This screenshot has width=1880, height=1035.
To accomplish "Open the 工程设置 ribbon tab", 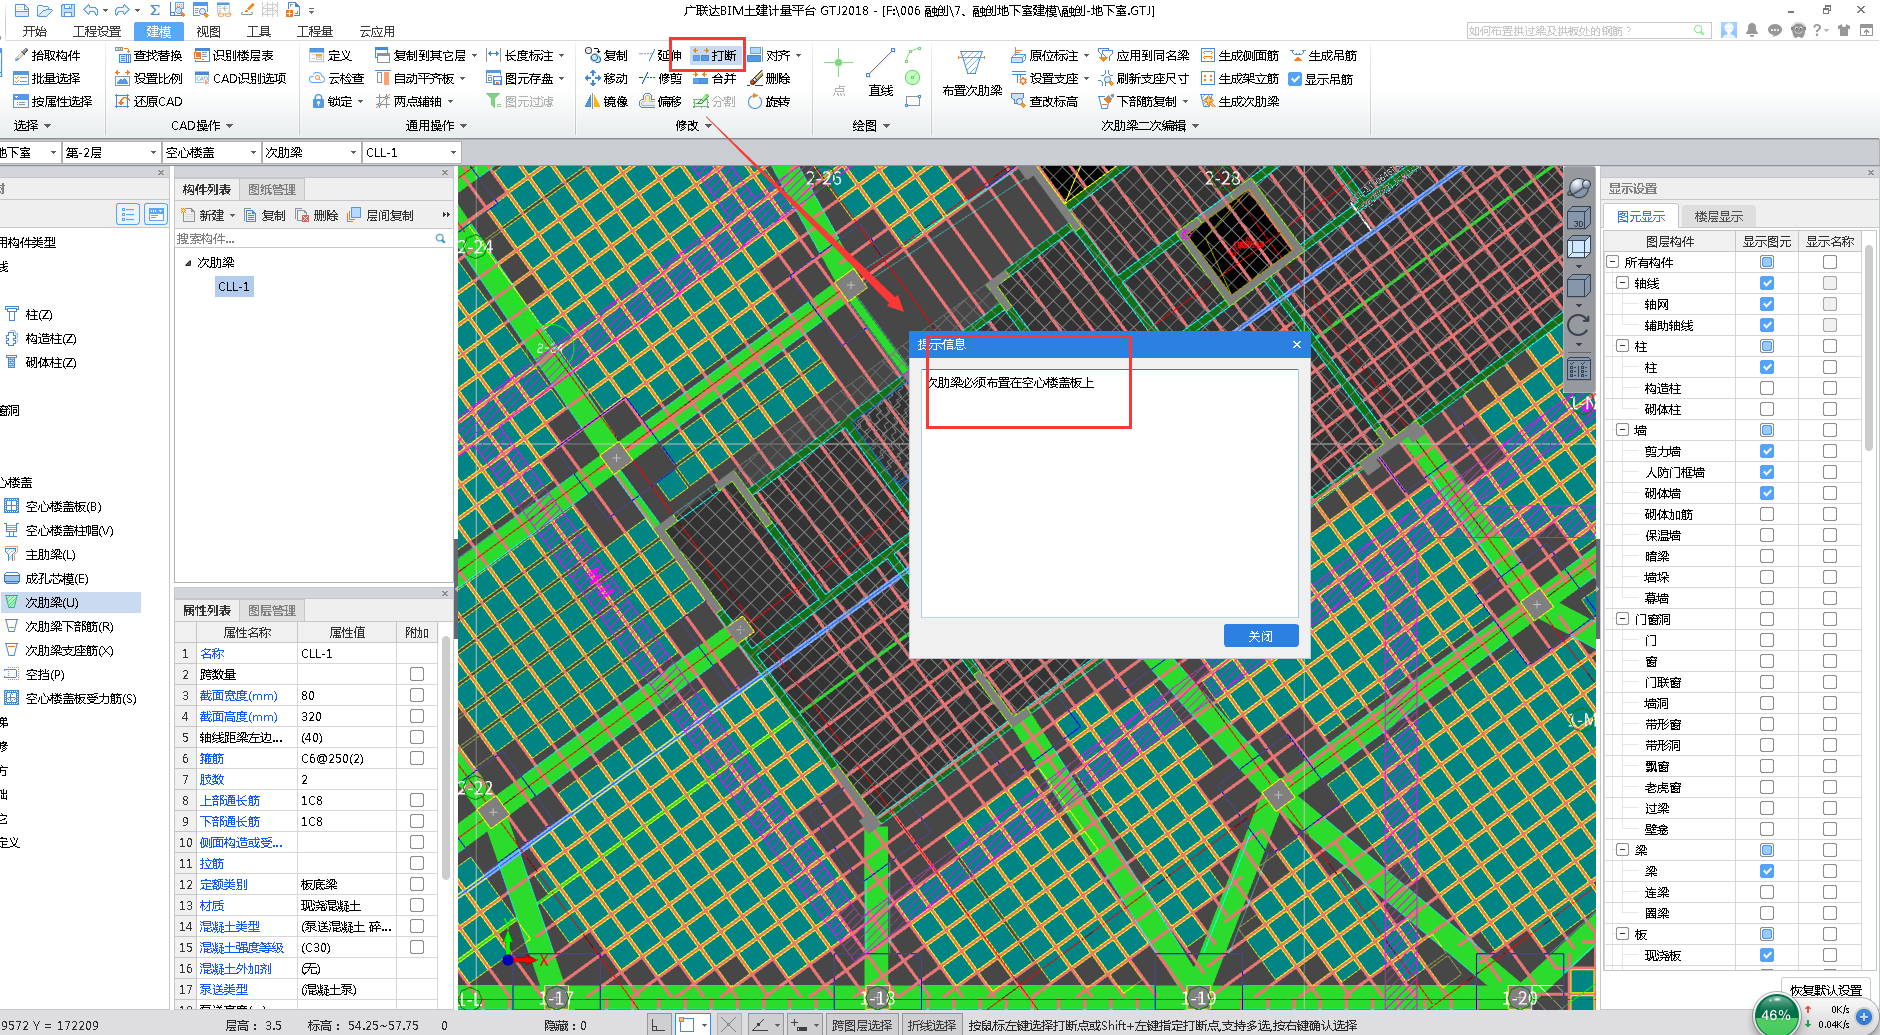I will [x=97, y=31].
